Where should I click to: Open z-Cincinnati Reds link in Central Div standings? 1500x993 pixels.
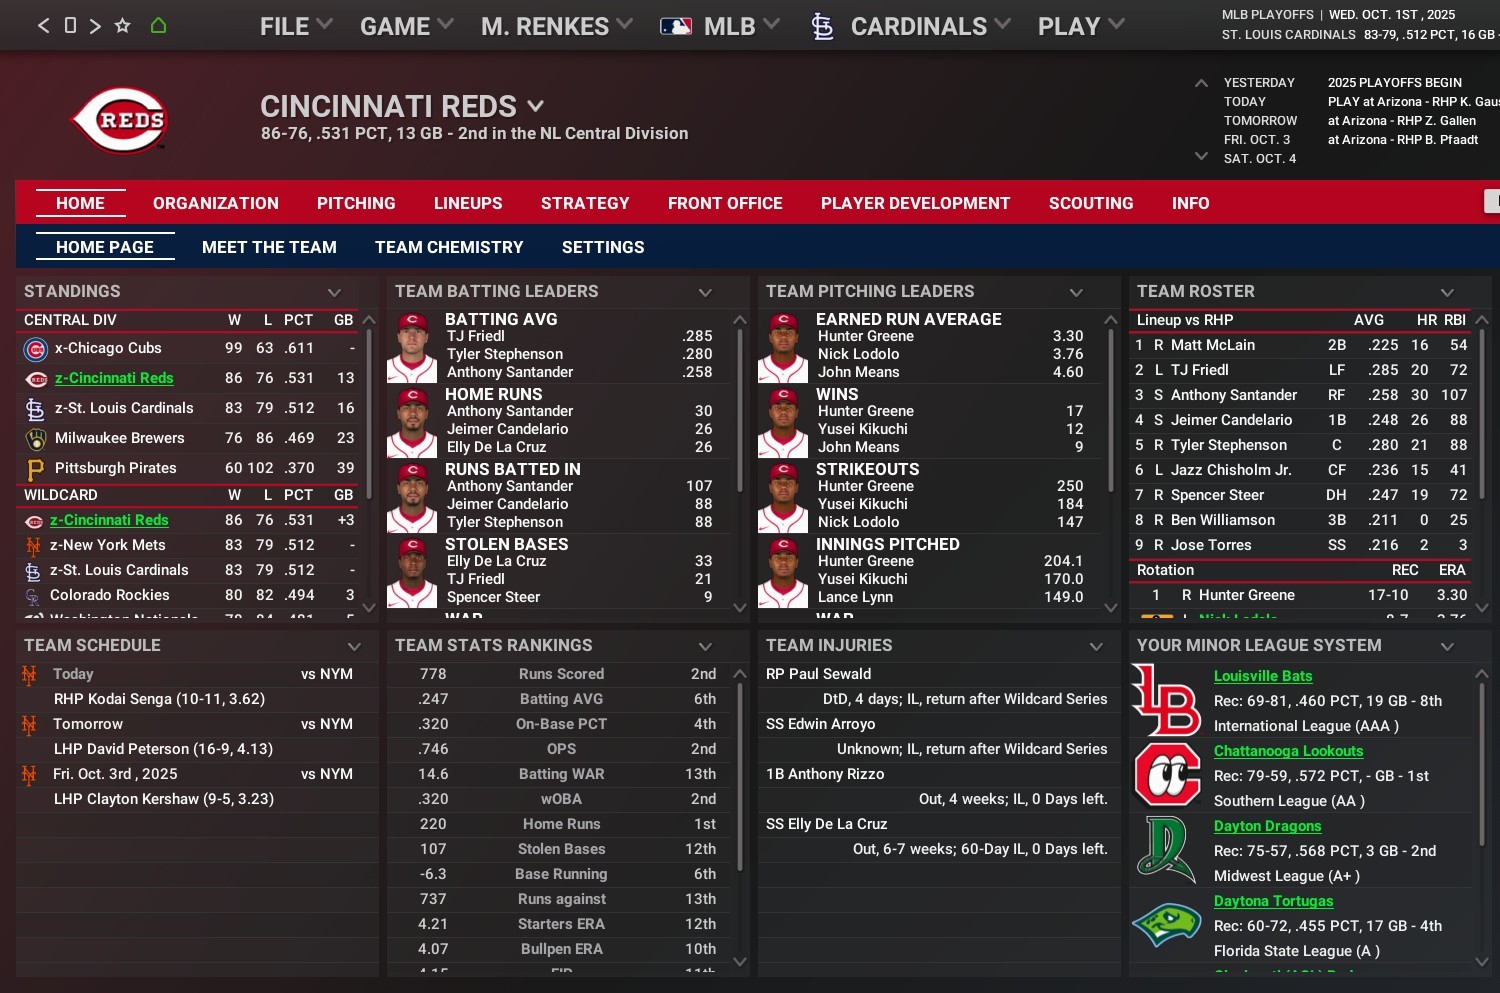tap(114, 378)
